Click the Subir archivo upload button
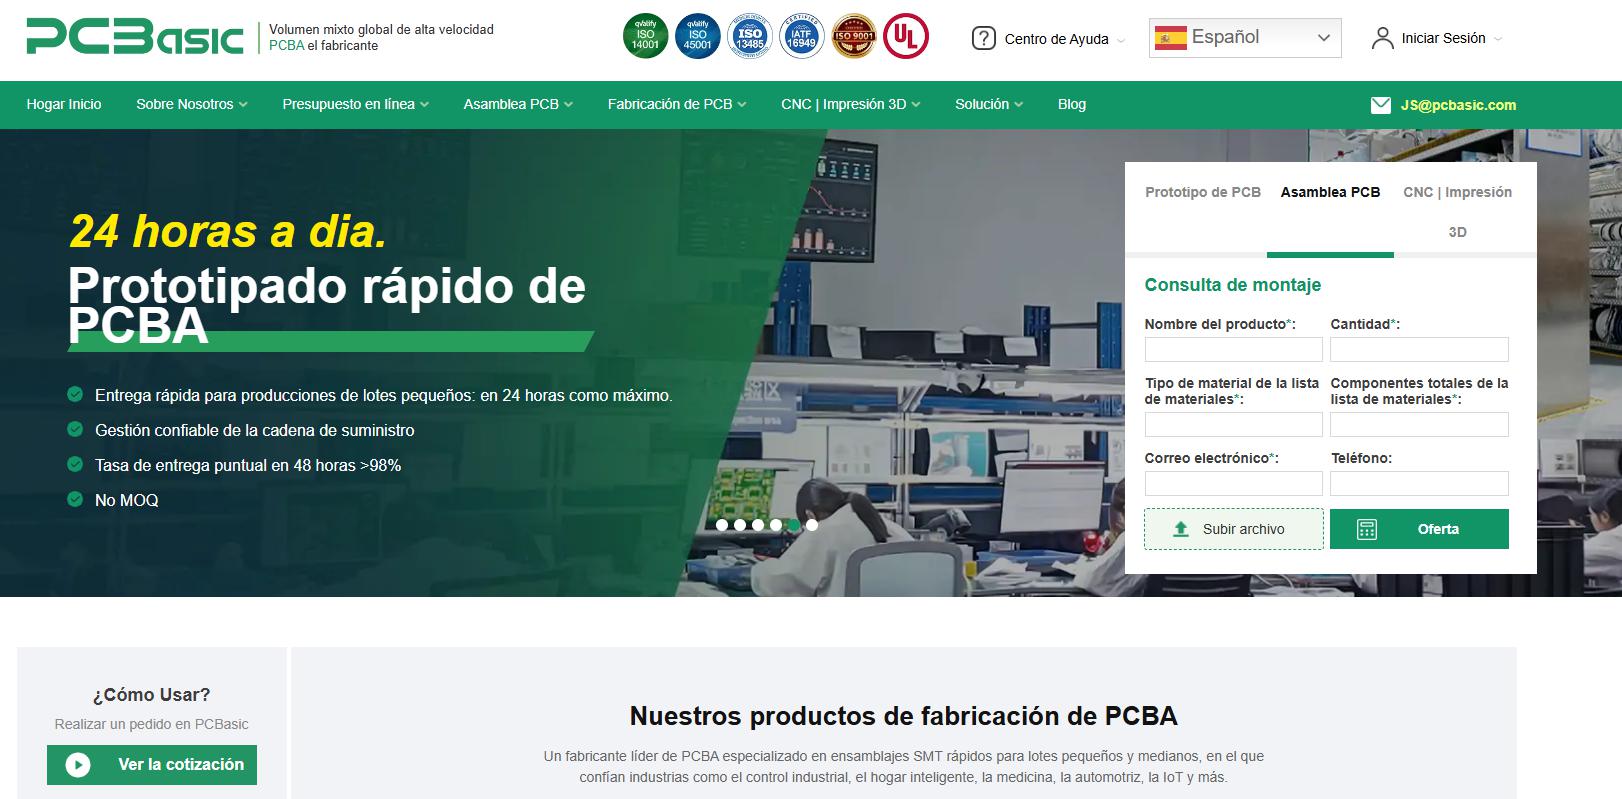 tap(1233, 529)
